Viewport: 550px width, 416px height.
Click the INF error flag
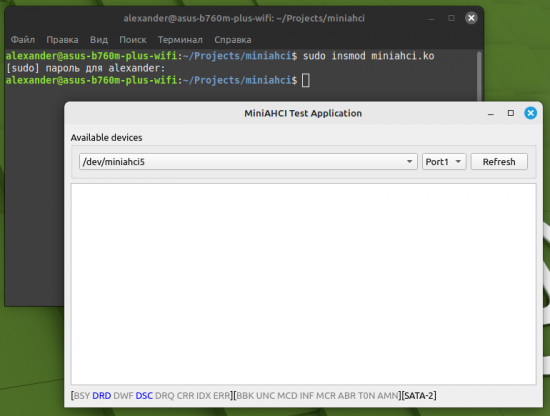tap(307, 396)
